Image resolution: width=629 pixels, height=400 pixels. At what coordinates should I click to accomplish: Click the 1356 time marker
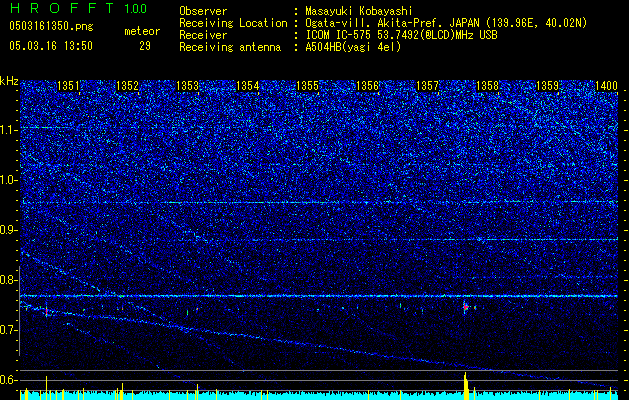[x=367, y=86]
